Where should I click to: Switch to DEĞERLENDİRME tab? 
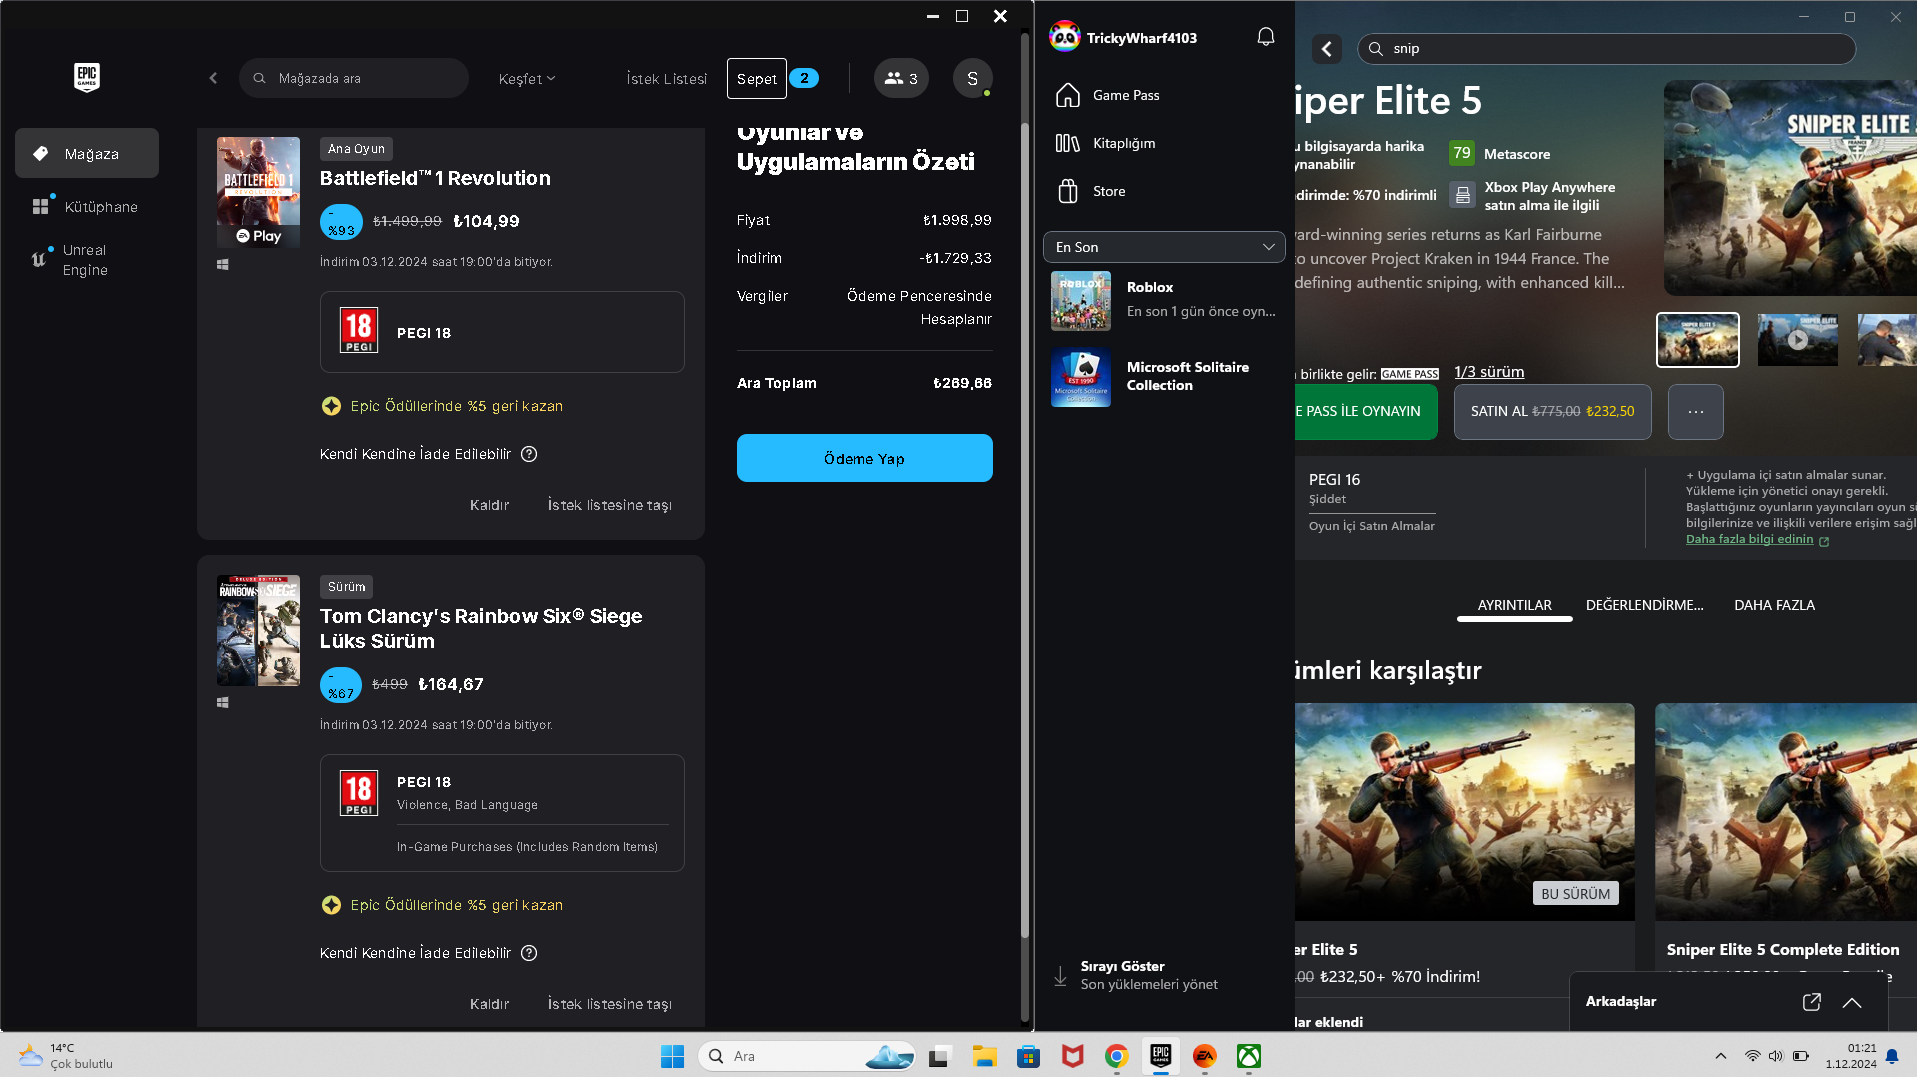[x=1644, y=605]
